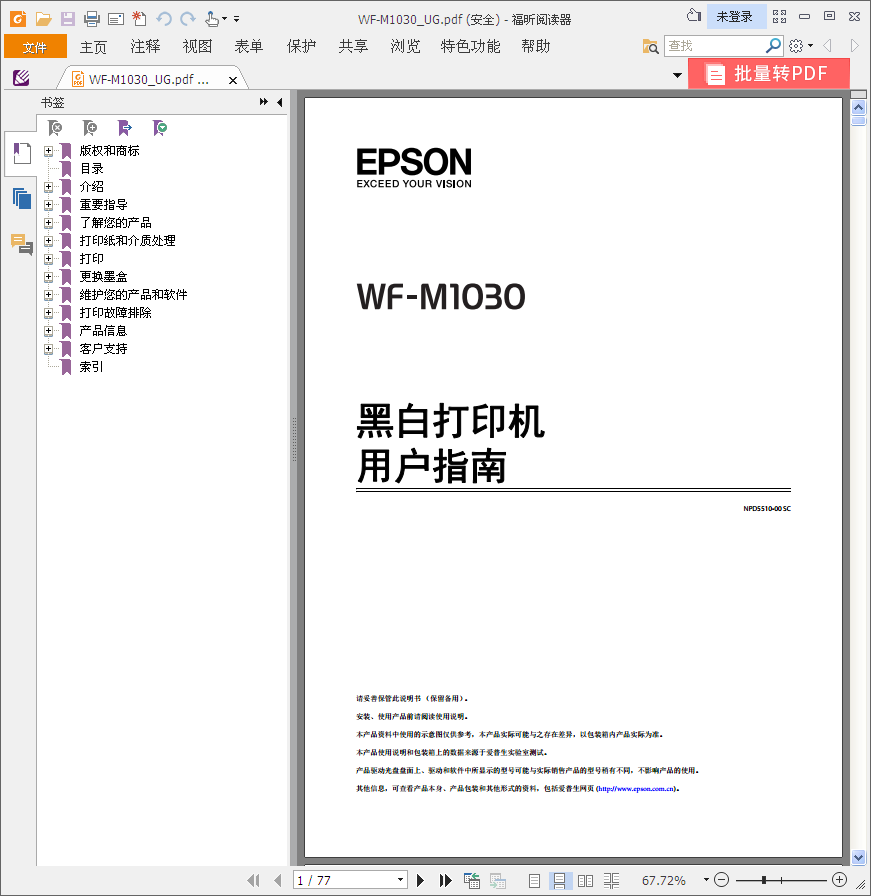871x896 pixels.
Task: Expand the 重要指导 bookmark node
Action: [x=49, y=205]
